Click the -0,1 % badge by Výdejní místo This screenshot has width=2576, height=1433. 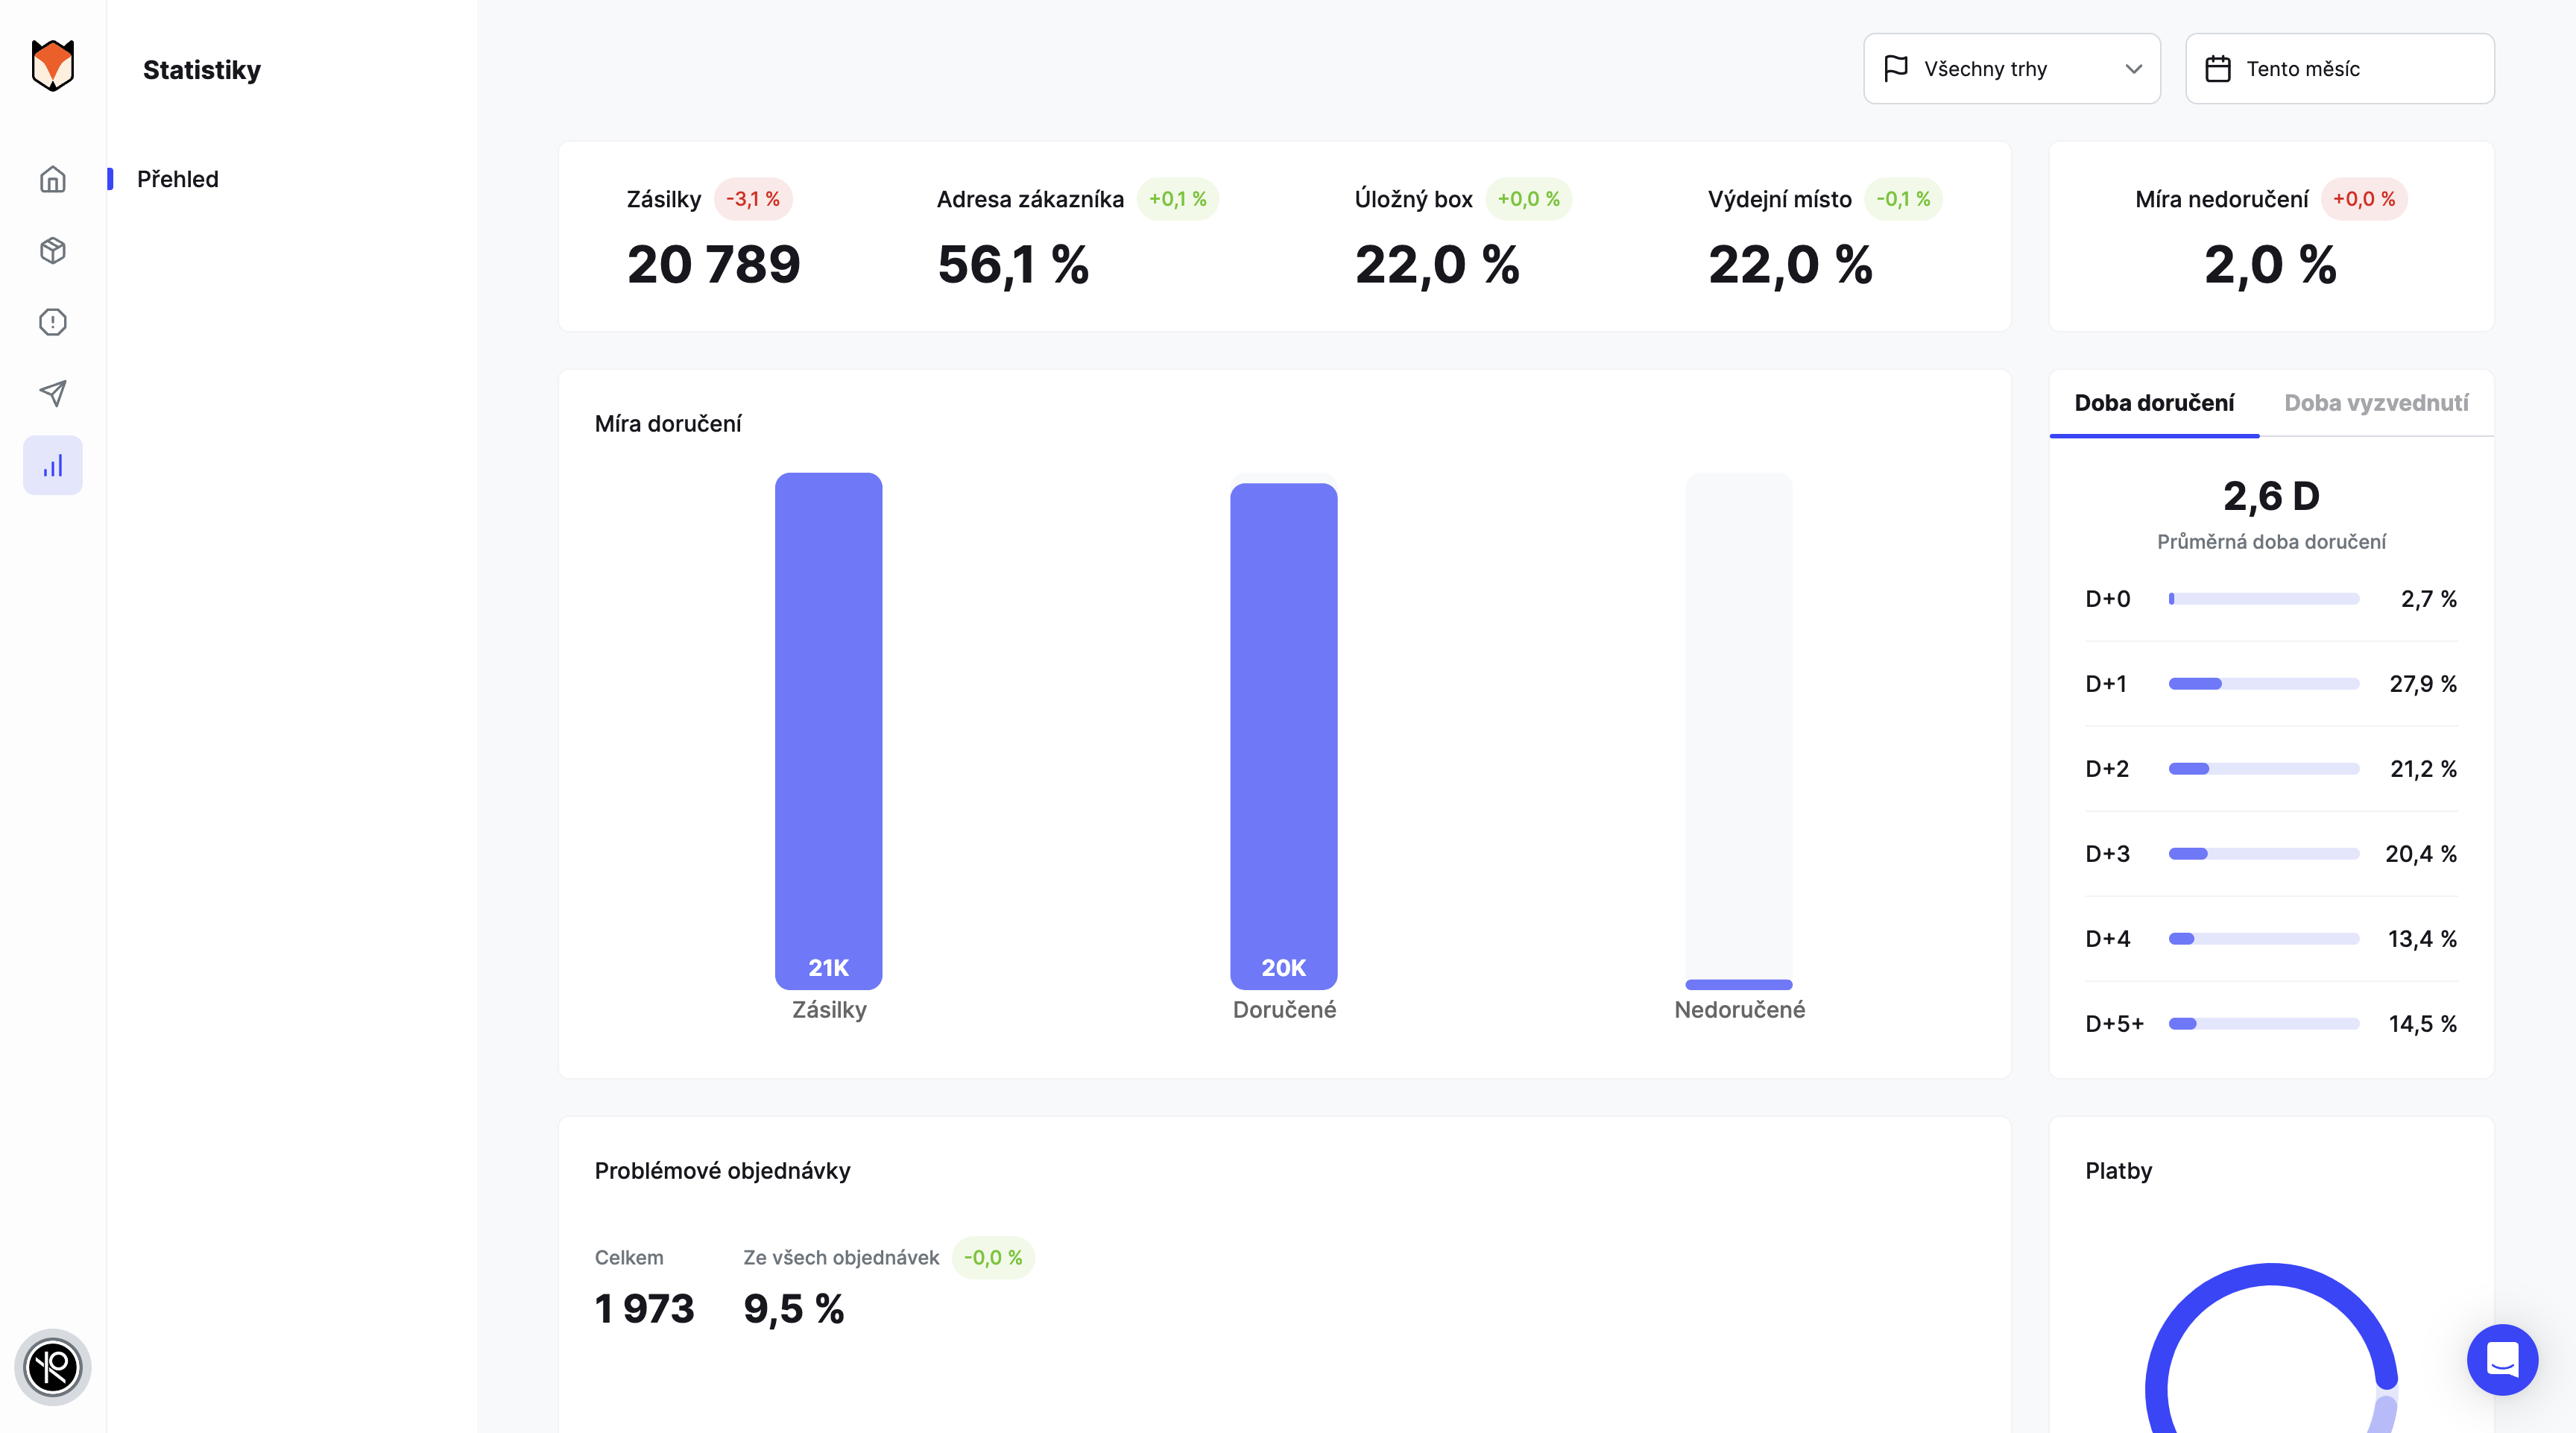1903,199
